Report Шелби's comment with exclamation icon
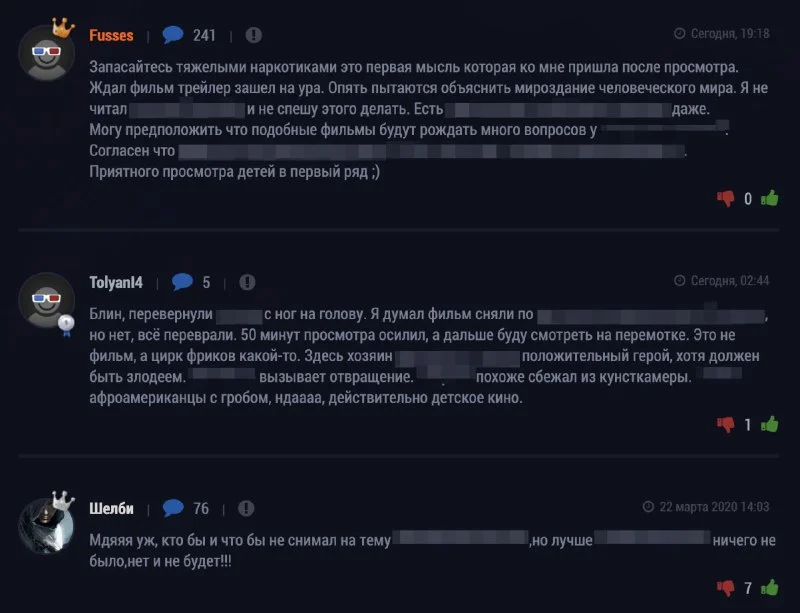 [247, 508]
